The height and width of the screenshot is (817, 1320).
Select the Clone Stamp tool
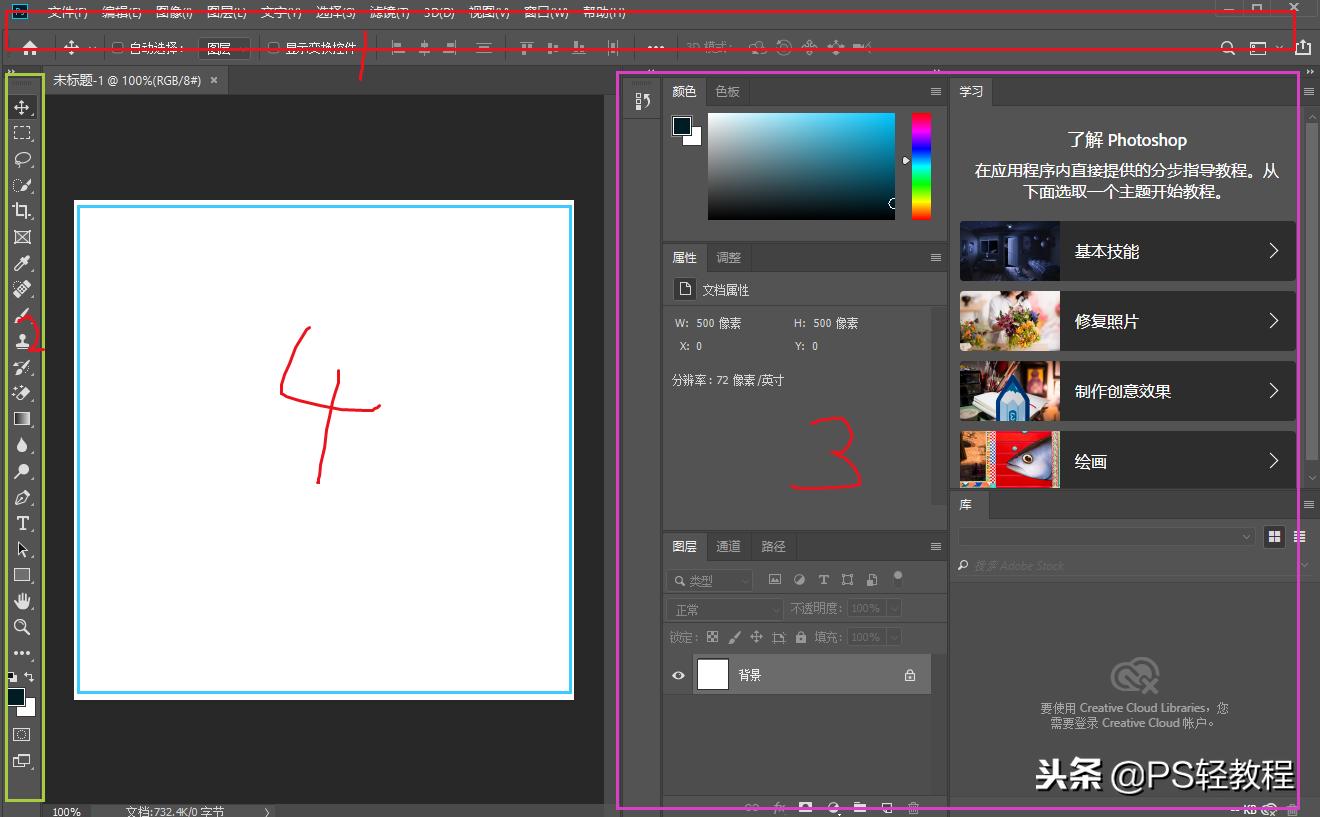(x=22, y=341)
